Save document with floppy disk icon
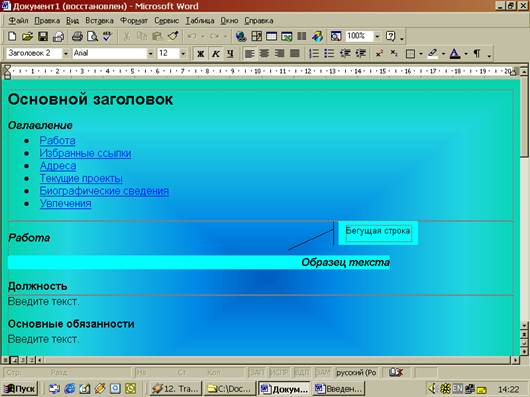The image size is (530, 397). coord(43,36)
